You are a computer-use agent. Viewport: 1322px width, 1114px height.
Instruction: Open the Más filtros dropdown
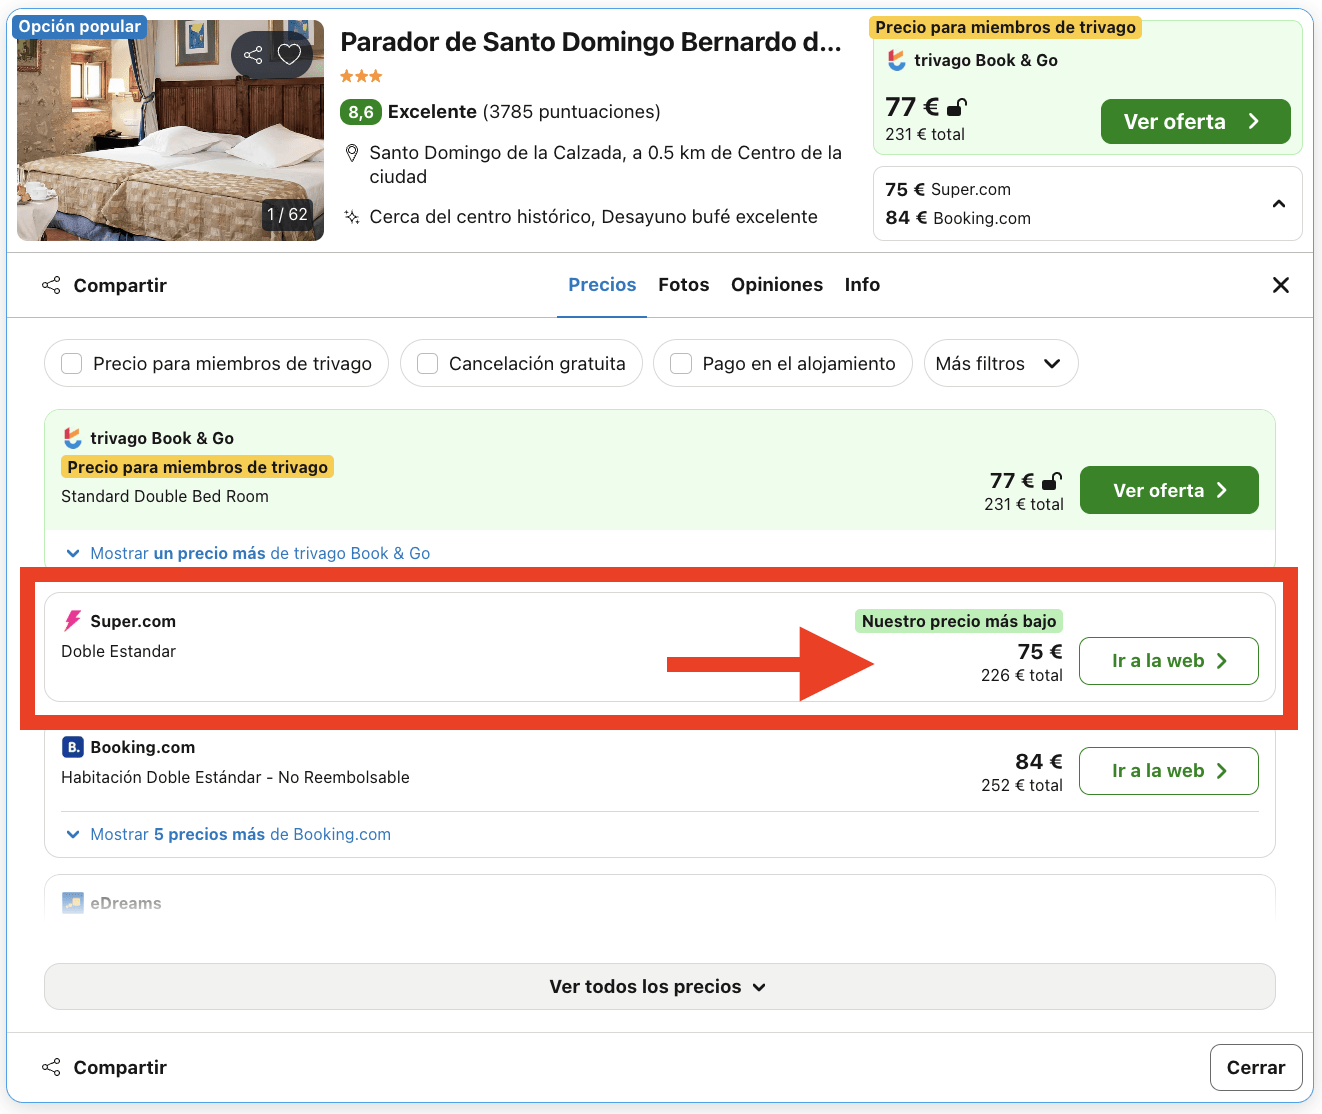(x=1000, y=363)
